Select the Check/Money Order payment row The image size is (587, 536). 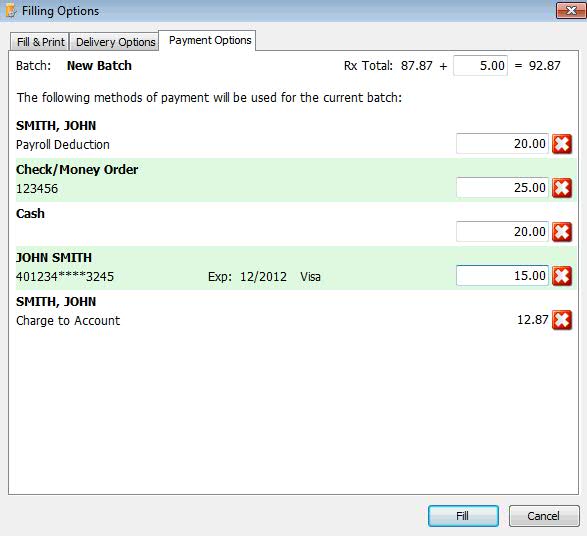pos(296,180)
